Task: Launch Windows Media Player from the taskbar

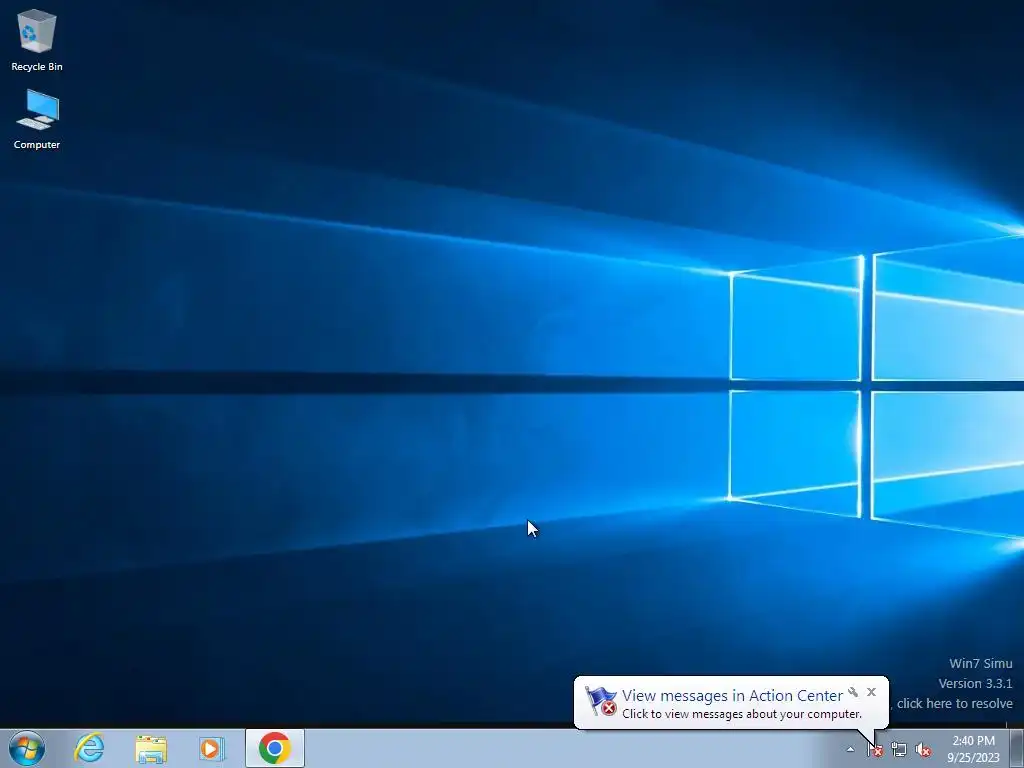Action: 212,748
